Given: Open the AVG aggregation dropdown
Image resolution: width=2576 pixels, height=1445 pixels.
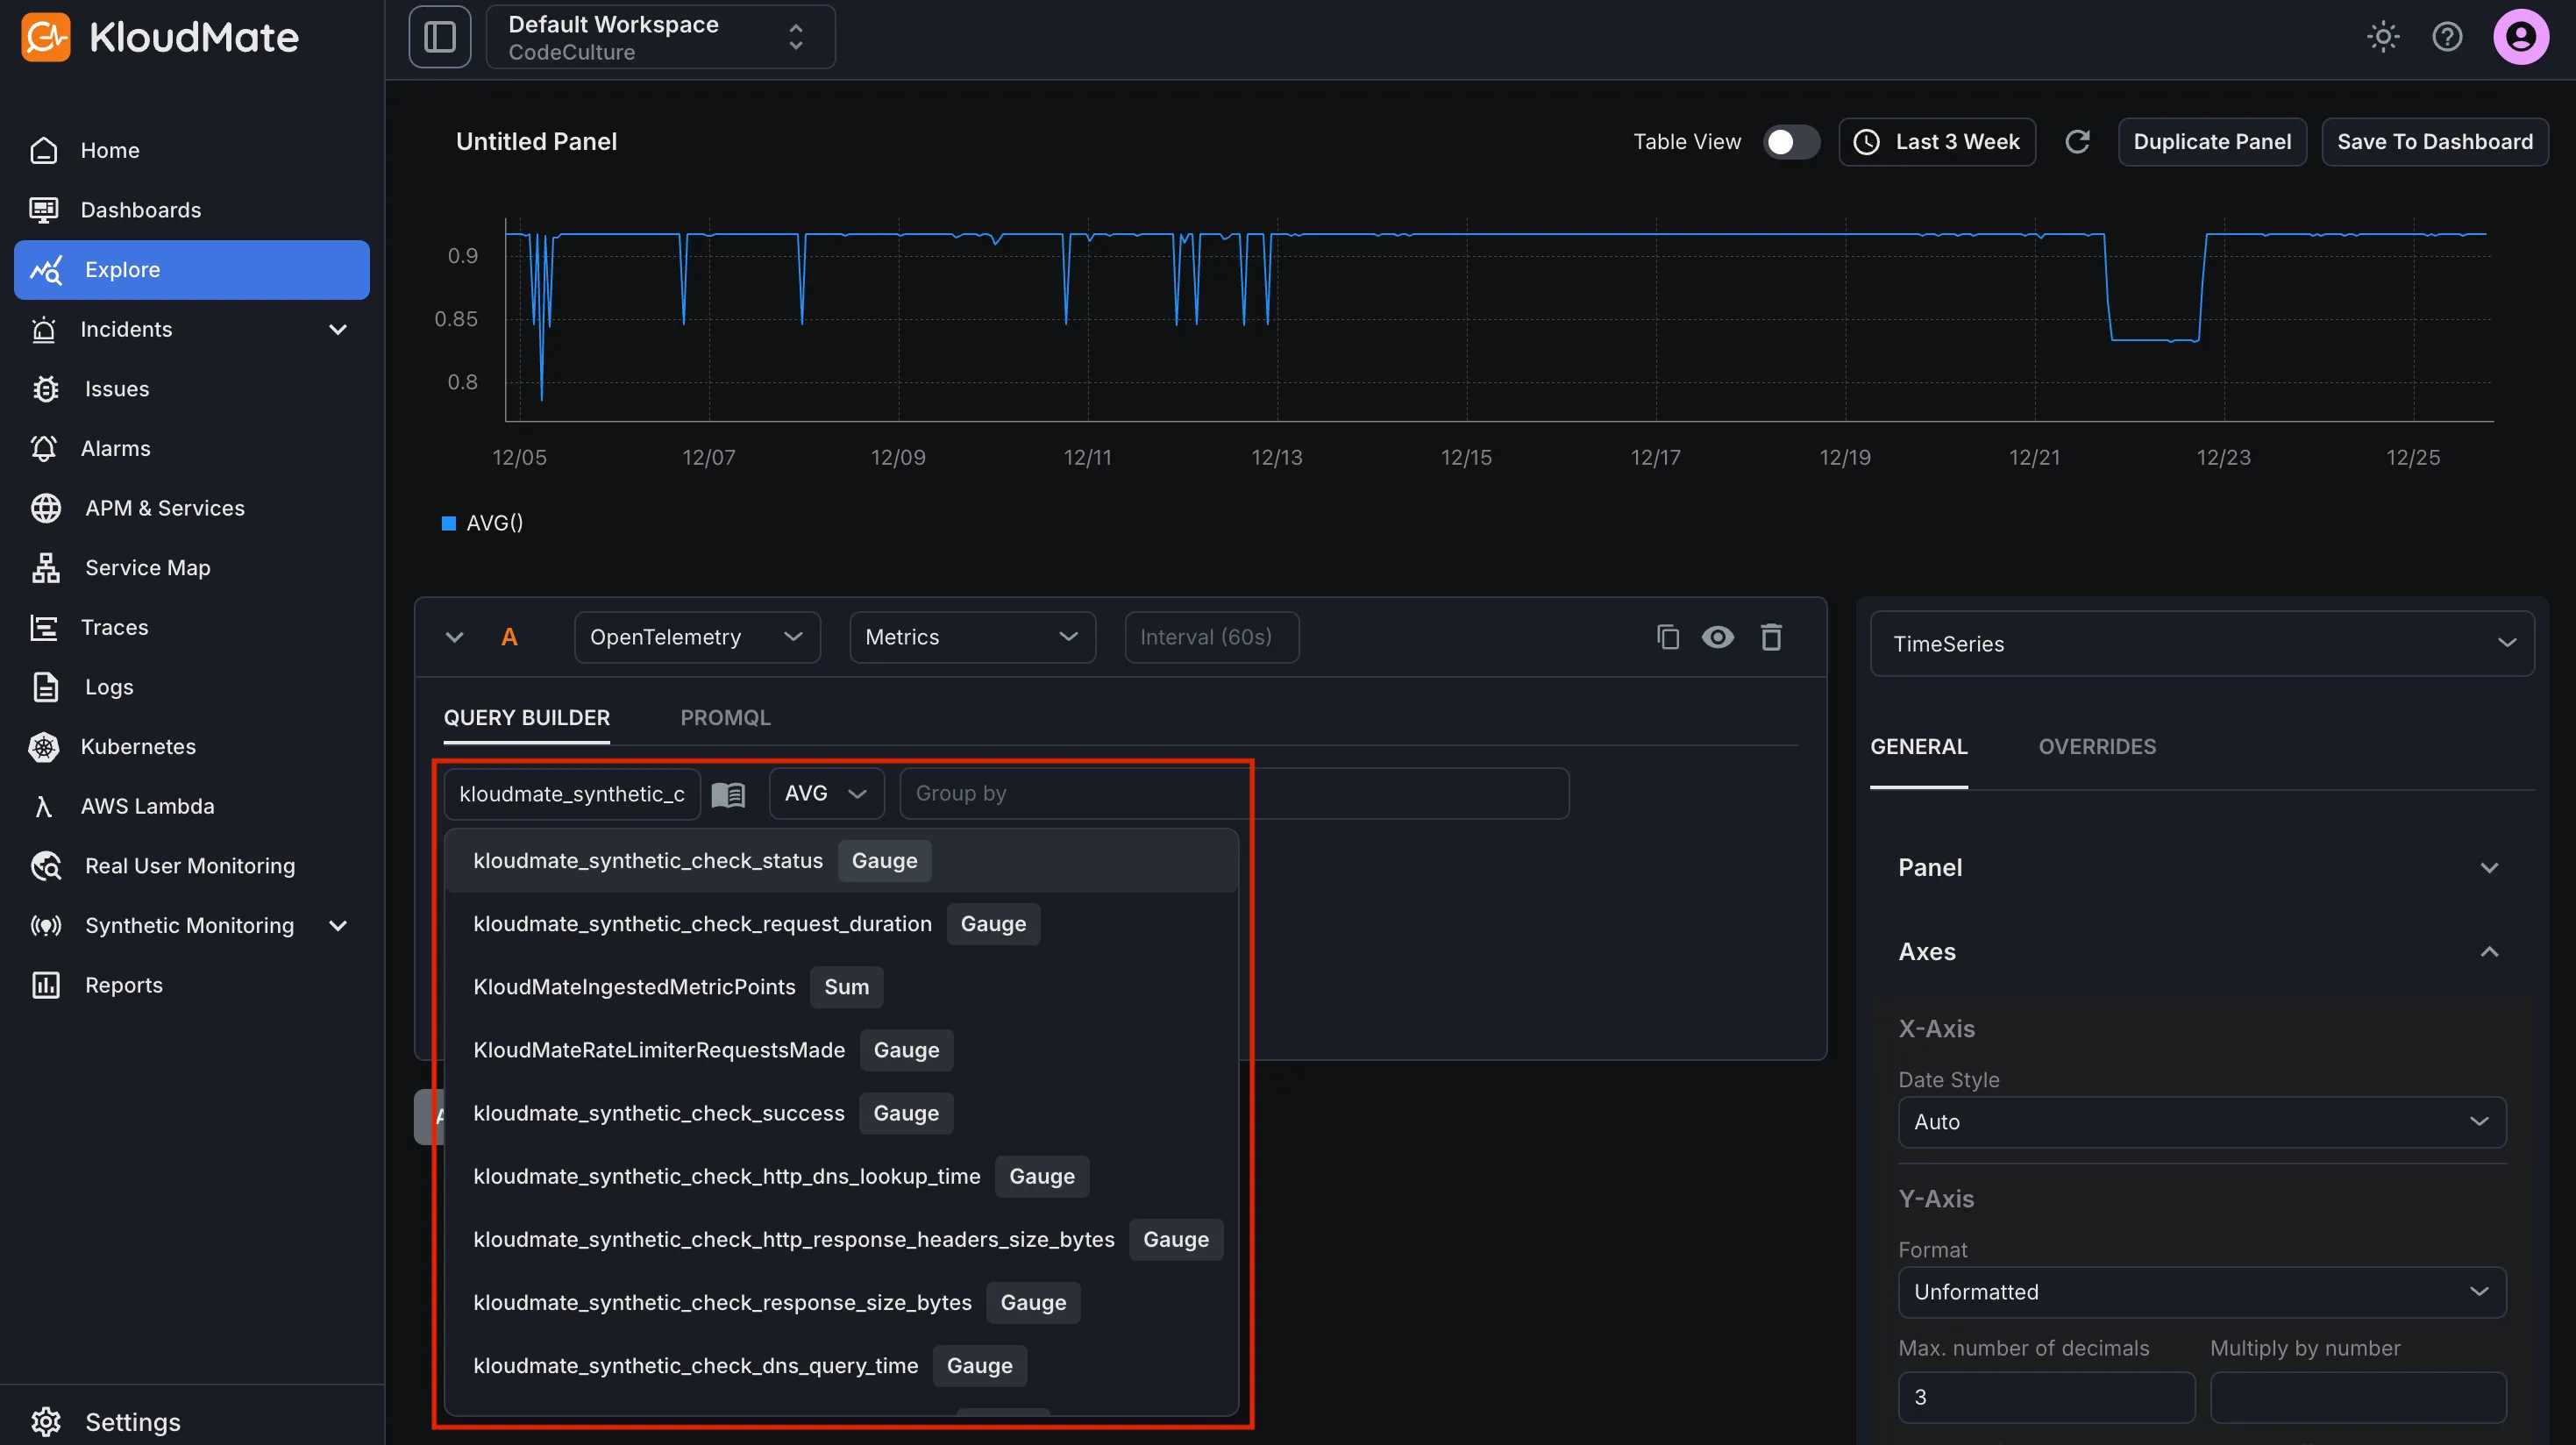Looking at the screenshot, I should click(x=826, y=794).
